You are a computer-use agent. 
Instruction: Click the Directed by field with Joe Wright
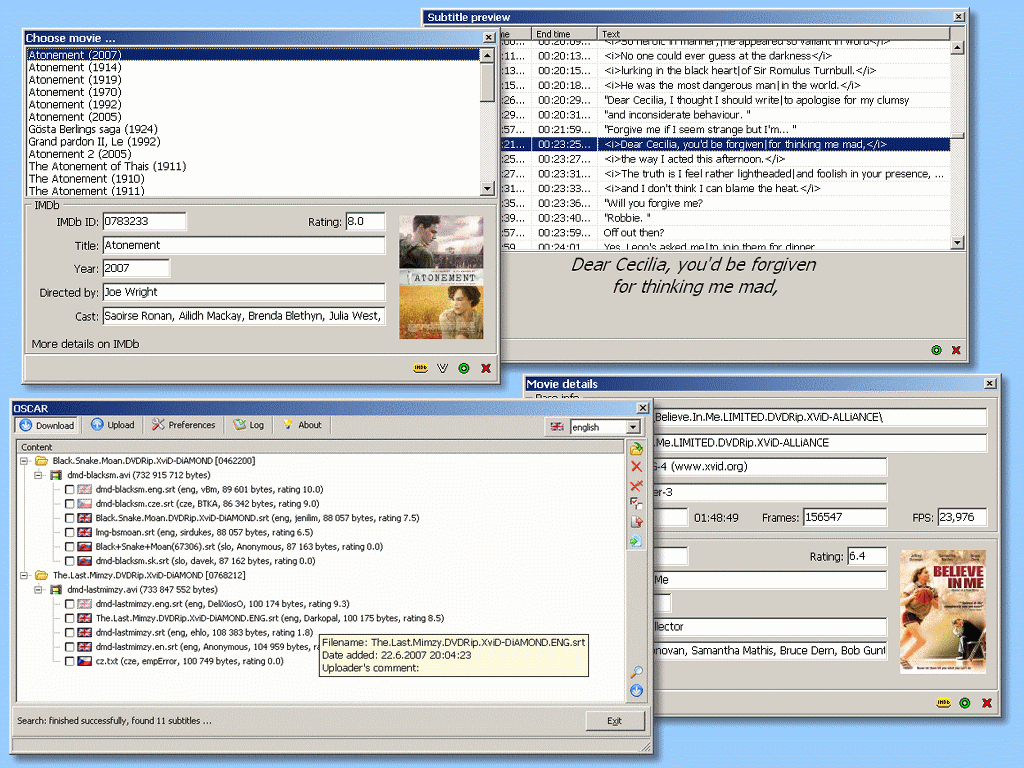[x=244, y=292]
